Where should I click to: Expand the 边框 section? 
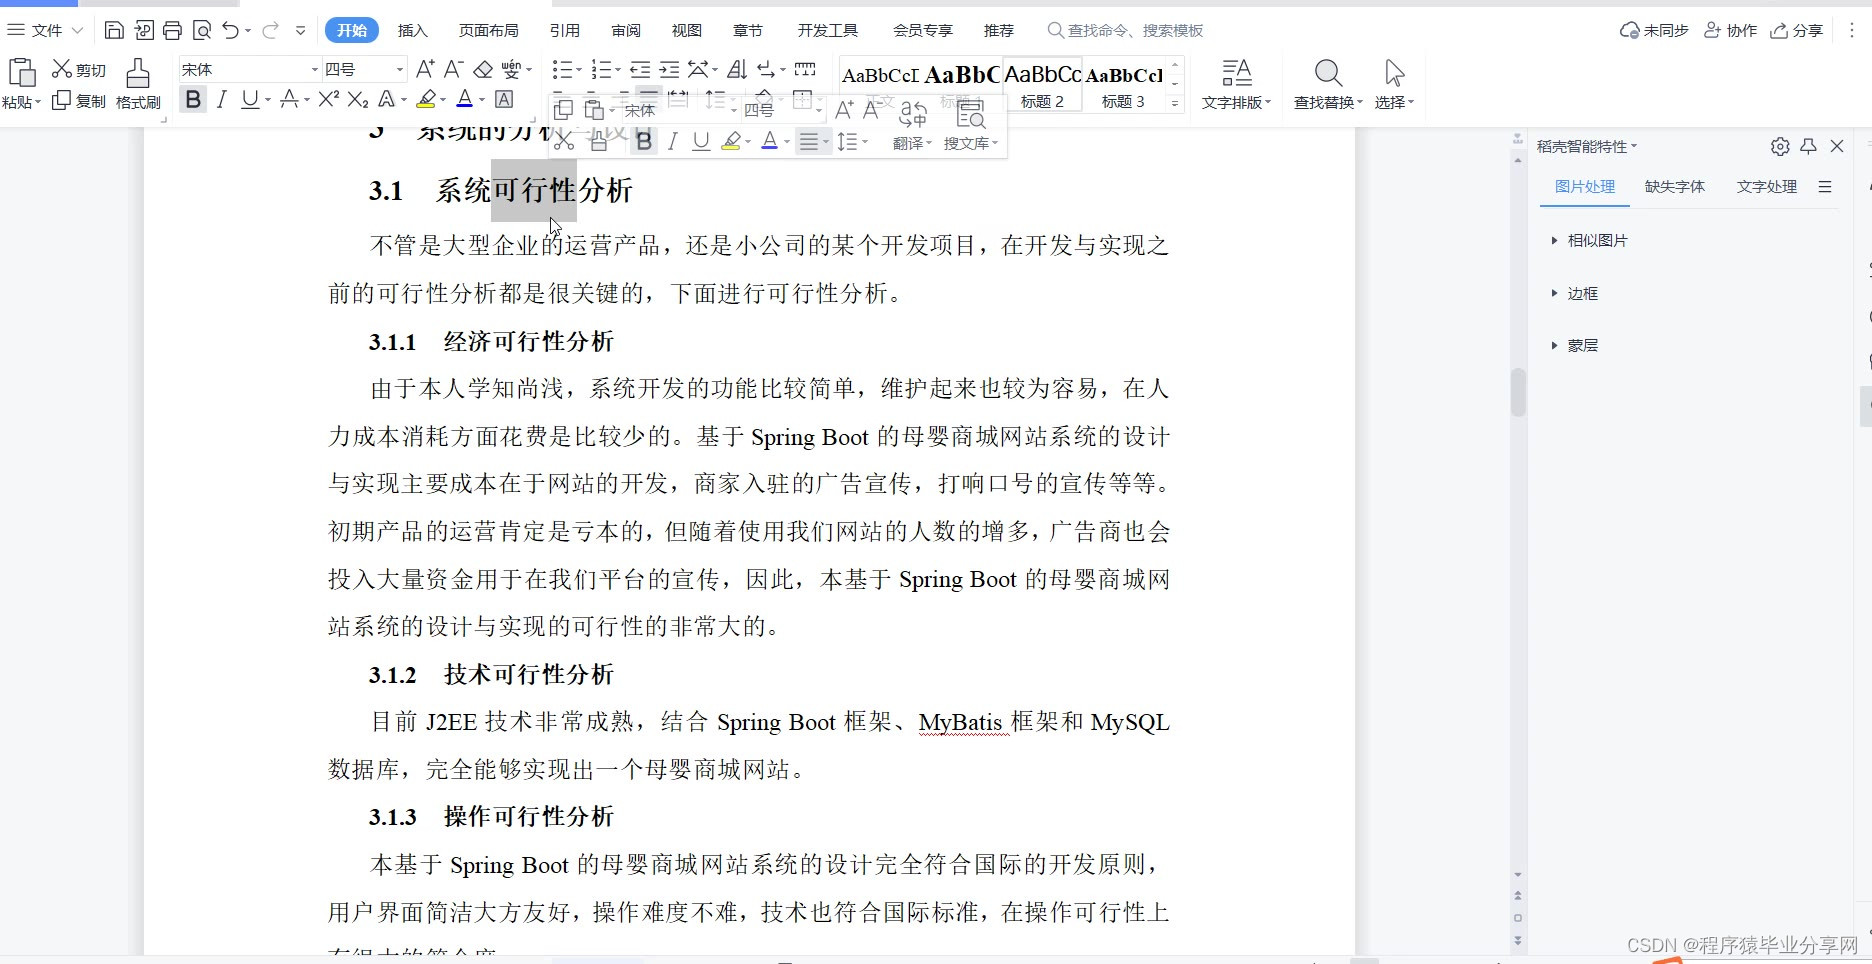[x=1574, y=293]
